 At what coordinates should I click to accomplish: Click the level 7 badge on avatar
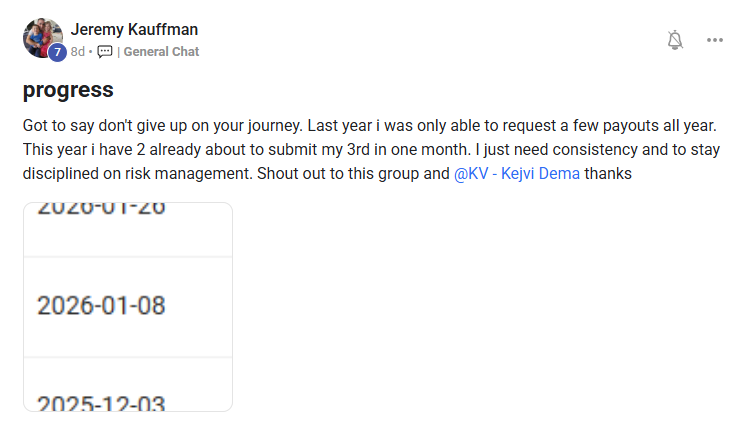click(x=57, y=53)
